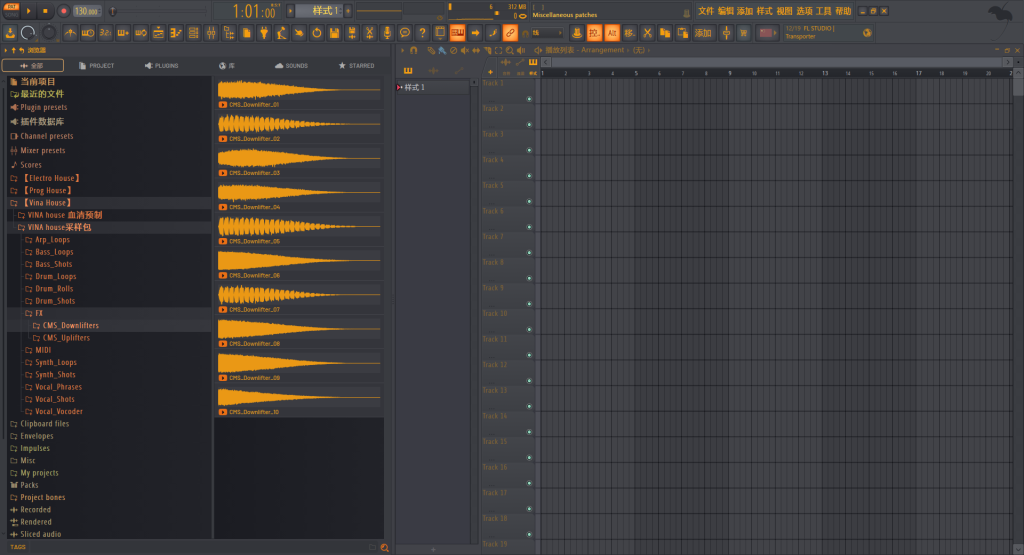Mute Track 1 with its green toggle dot
The image size is (1024, 555).
[x=529, y=99]
